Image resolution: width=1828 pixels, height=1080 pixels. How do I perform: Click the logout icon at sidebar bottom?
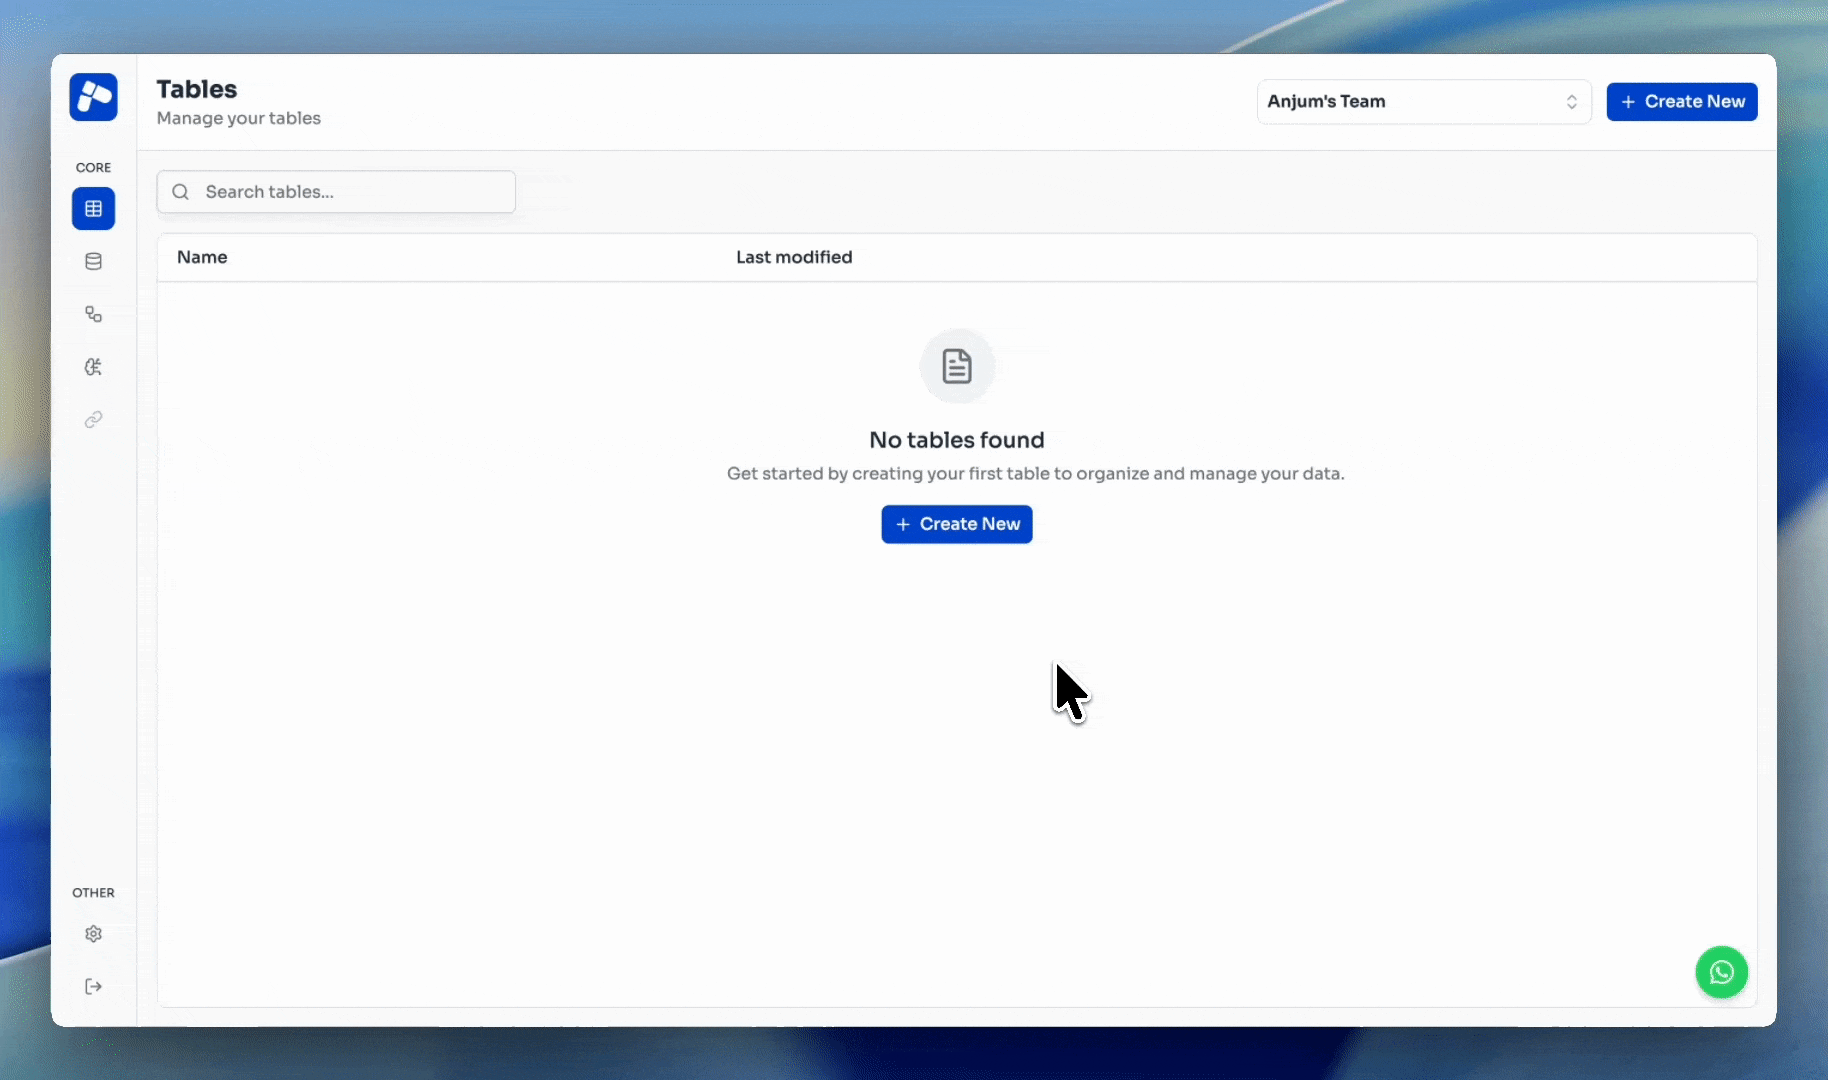click(x=93, y=987)
